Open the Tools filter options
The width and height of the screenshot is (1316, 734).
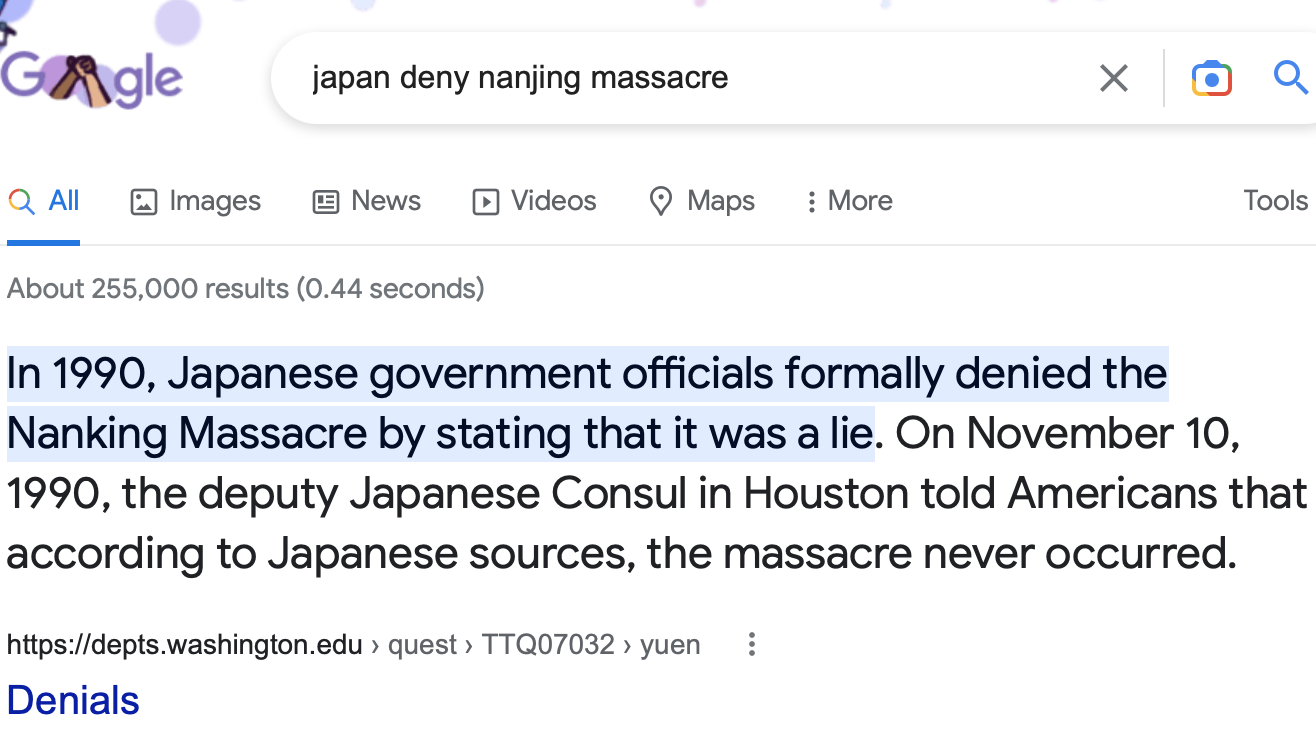pyautogui.click(x=1275, y=201)
